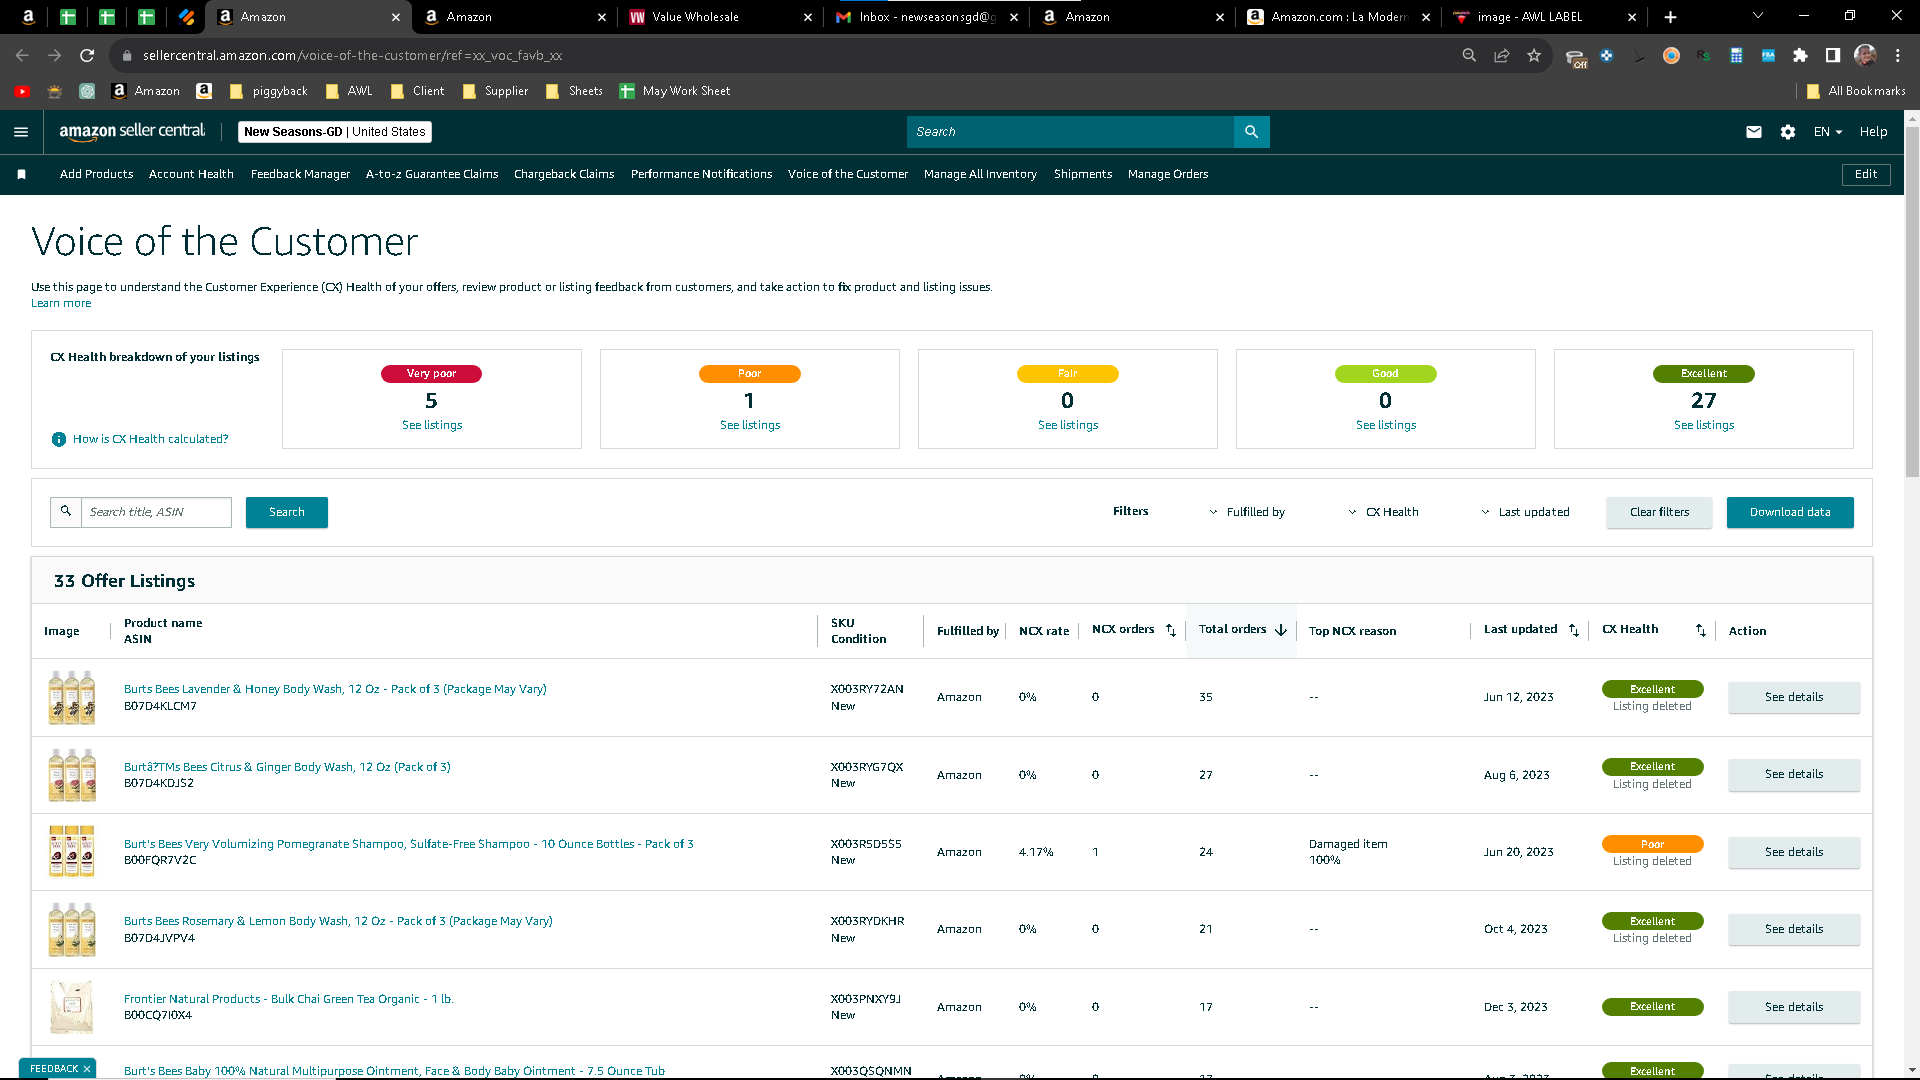The image size is (1920, 1080).
Task: Click the Learn more link
Action: click(x=61, y=304)
